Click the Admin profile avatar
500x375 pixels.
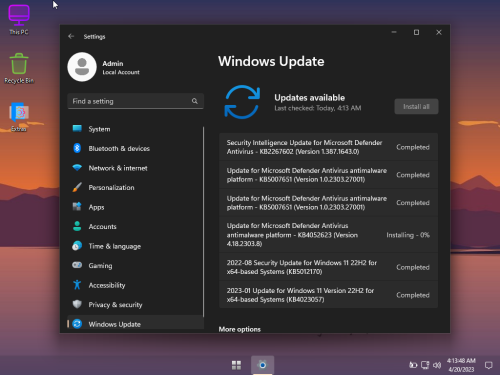click(82, 67)
